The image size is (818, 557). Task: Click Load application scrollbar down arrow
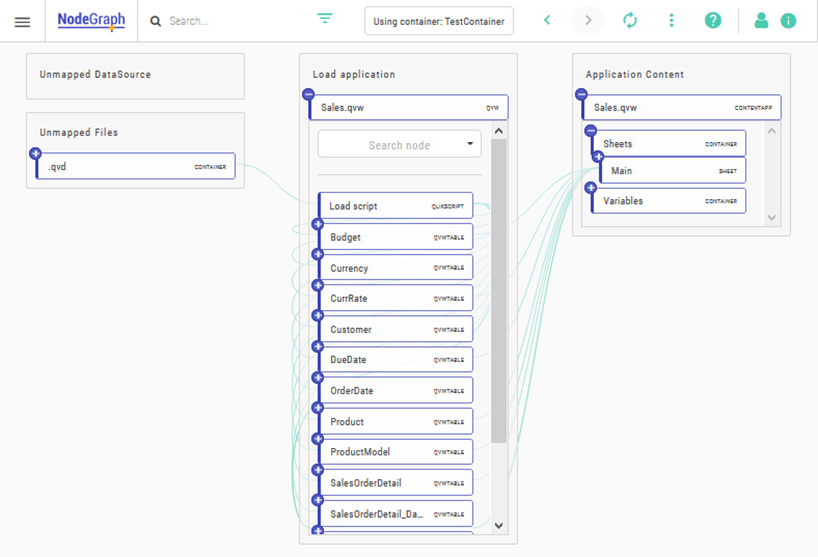coord(499,526)
